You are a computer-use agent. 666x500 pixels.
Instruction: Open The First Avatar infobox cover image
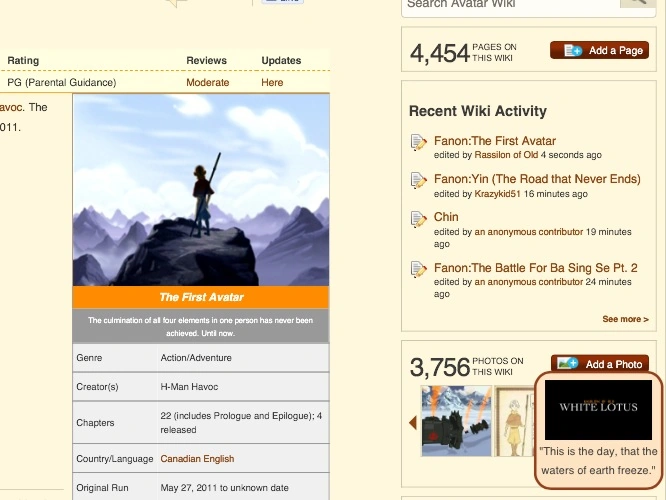click(201, 190)
